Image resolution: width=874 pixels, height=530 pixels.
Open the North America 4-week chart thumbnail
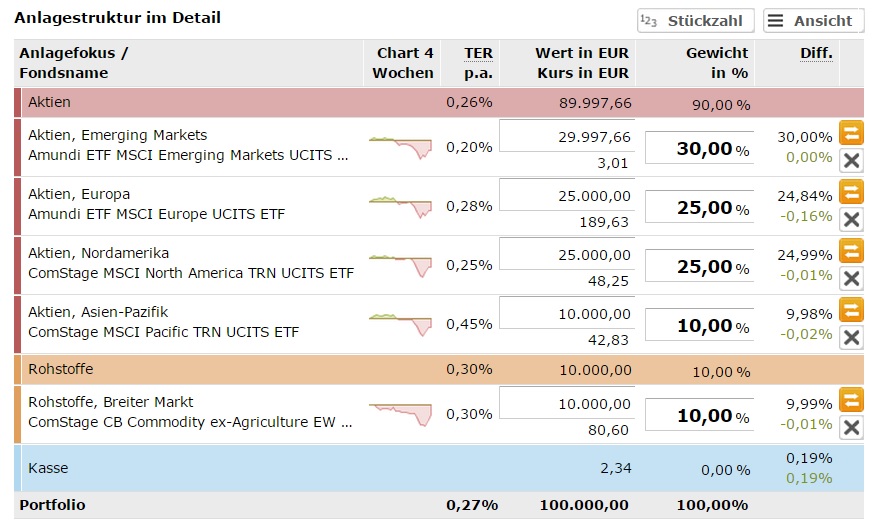coord(400,265)
